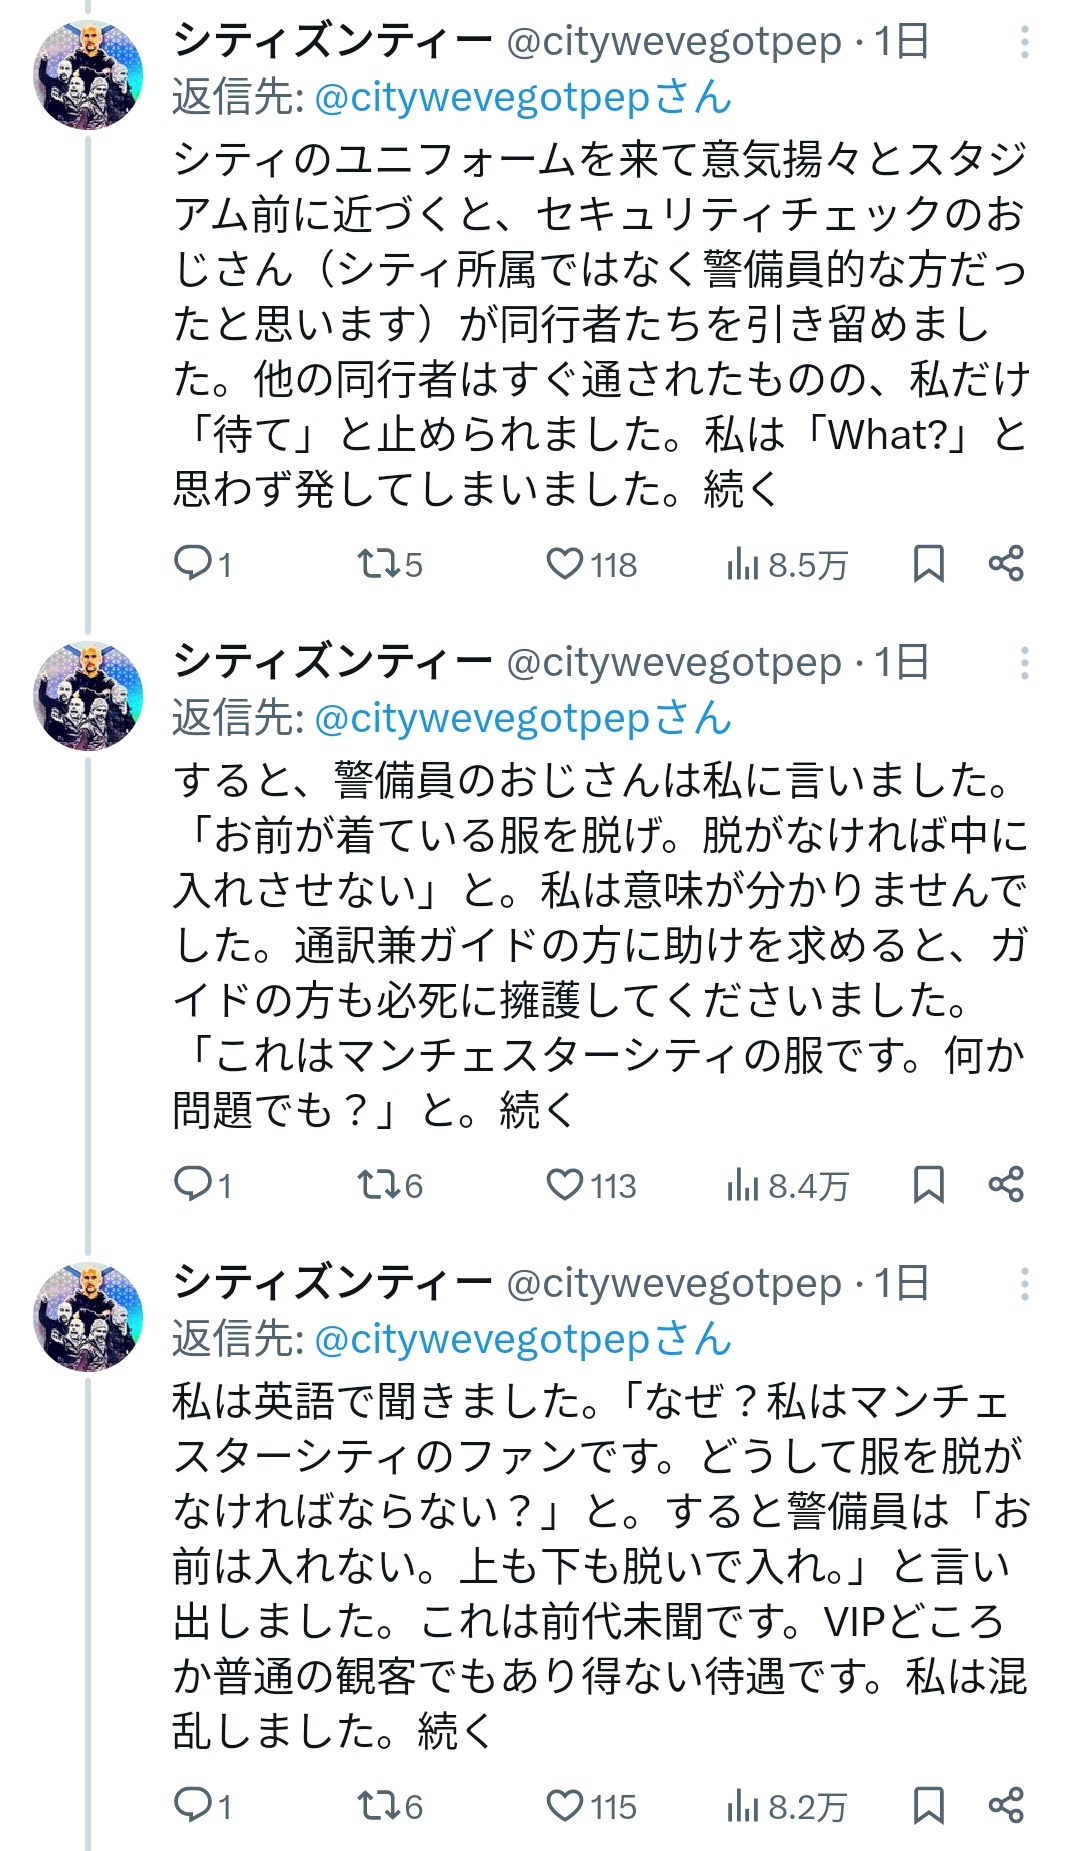Retweet the first tweet with 5 retweets
The height and width of the screenshot is (1851, 1080).
point(379,564)
